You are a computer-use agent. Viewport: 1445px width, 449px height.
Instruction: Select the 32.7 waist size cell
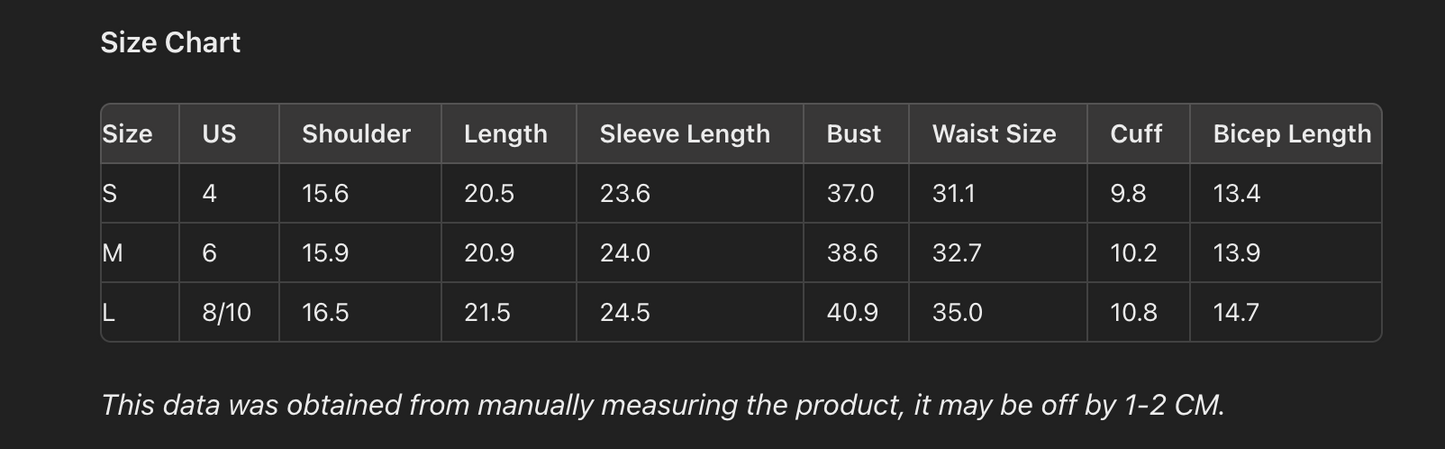click(956, 253)
